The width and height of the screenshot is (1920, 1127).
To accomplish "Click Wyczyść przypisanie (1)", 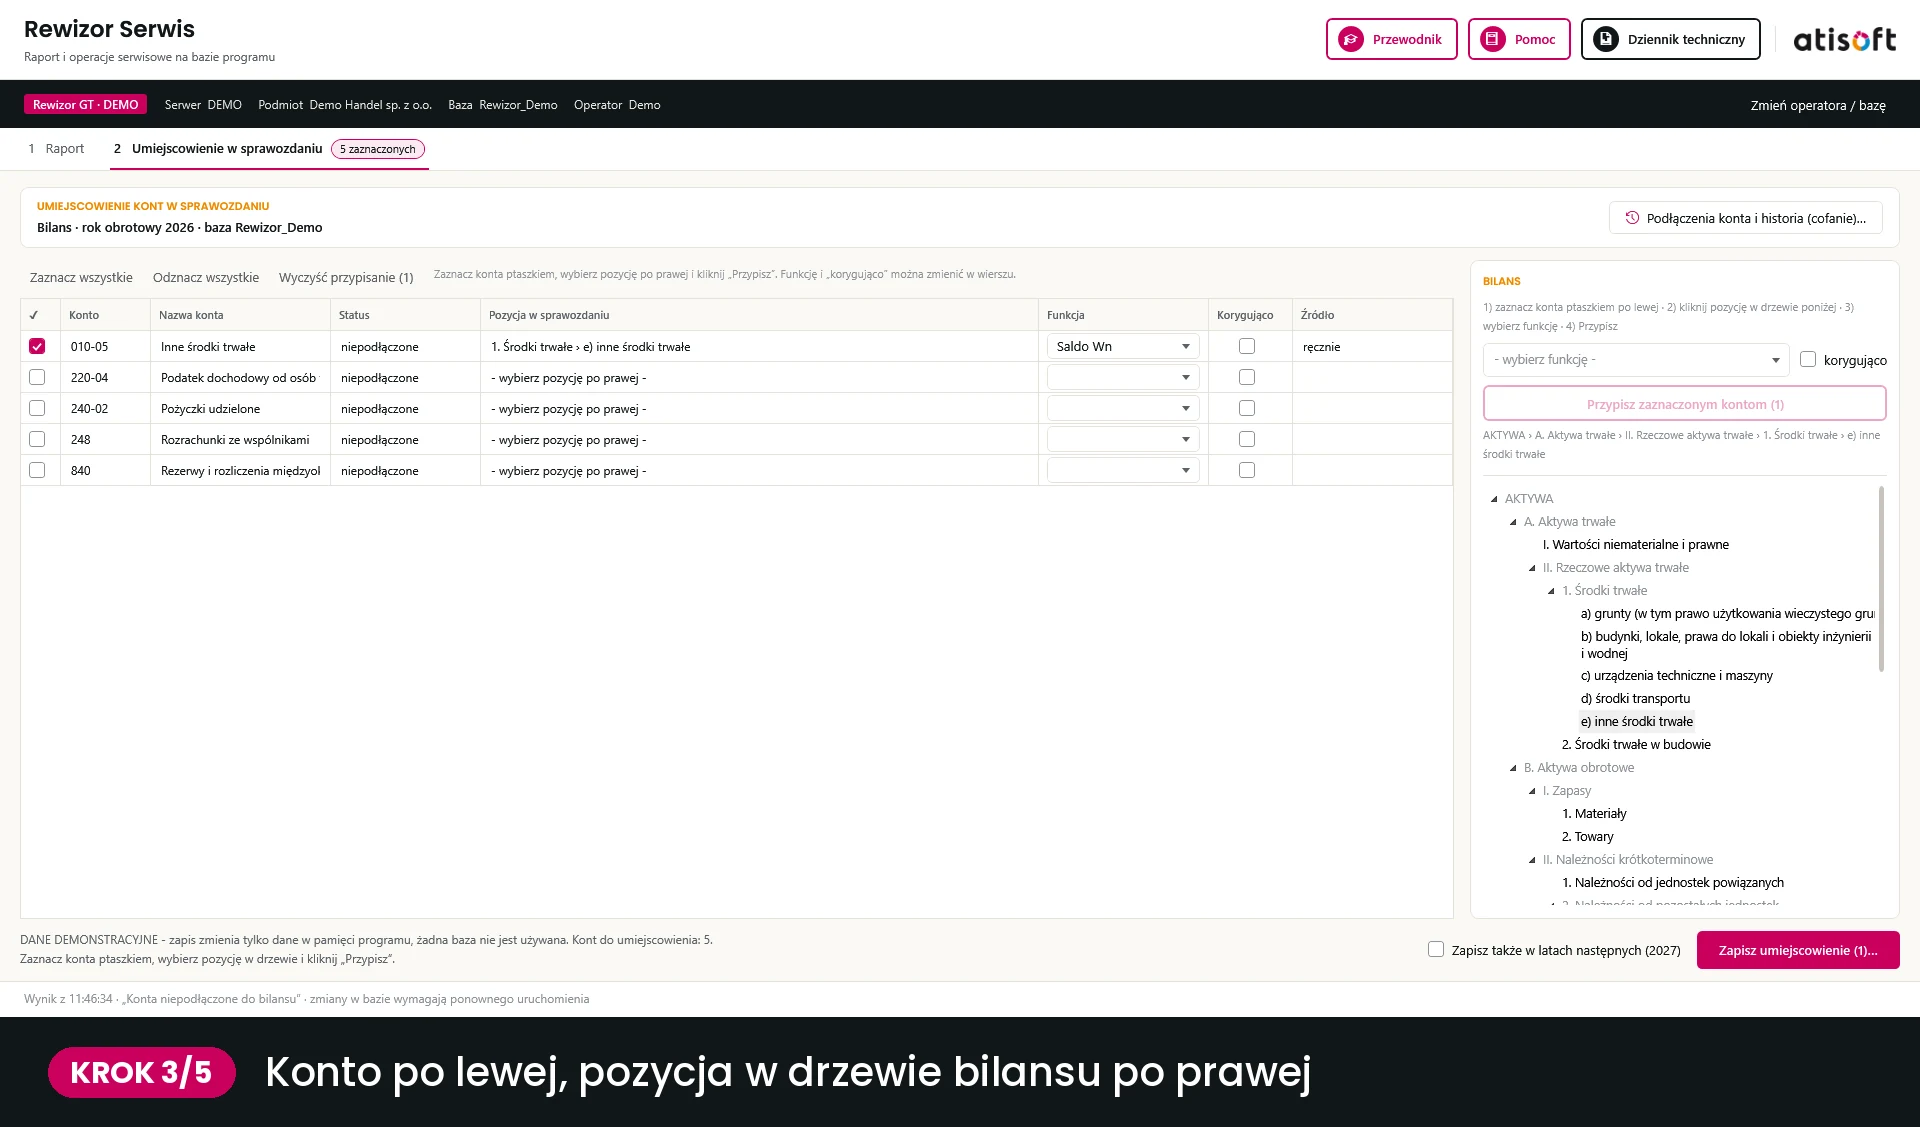I will point(346,277).
